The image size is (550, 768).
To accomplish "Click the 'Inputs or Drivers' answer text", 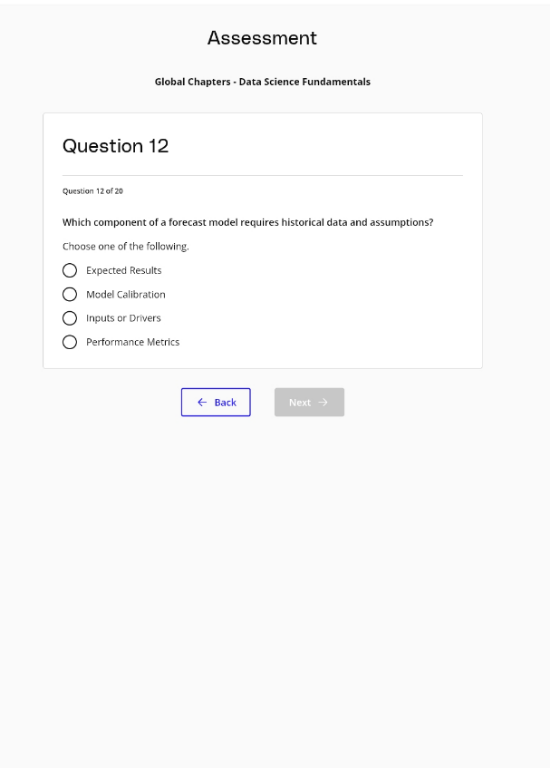I will pyautogui.click(x=123, y=318).
